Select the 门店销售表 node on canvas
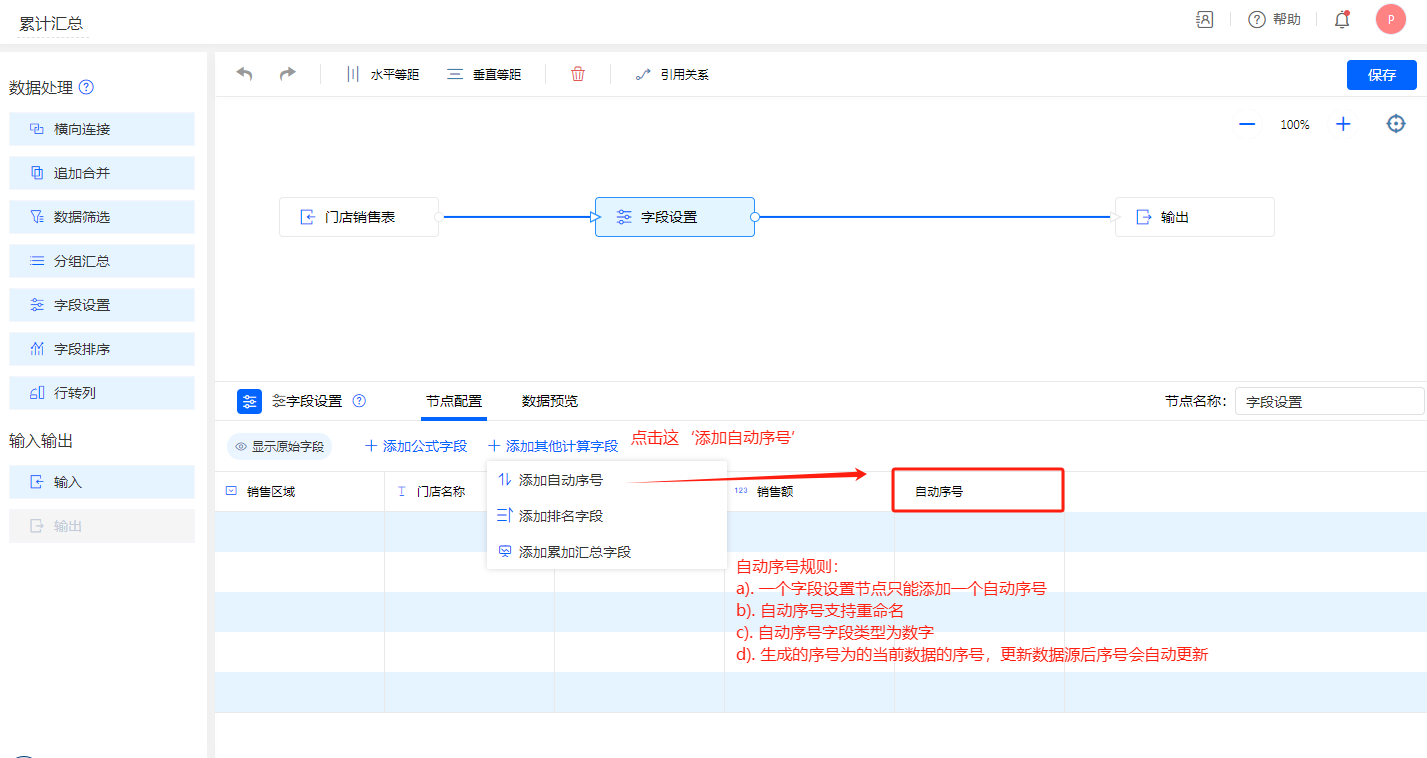1427x758 pixels. (x=359, y=217)
